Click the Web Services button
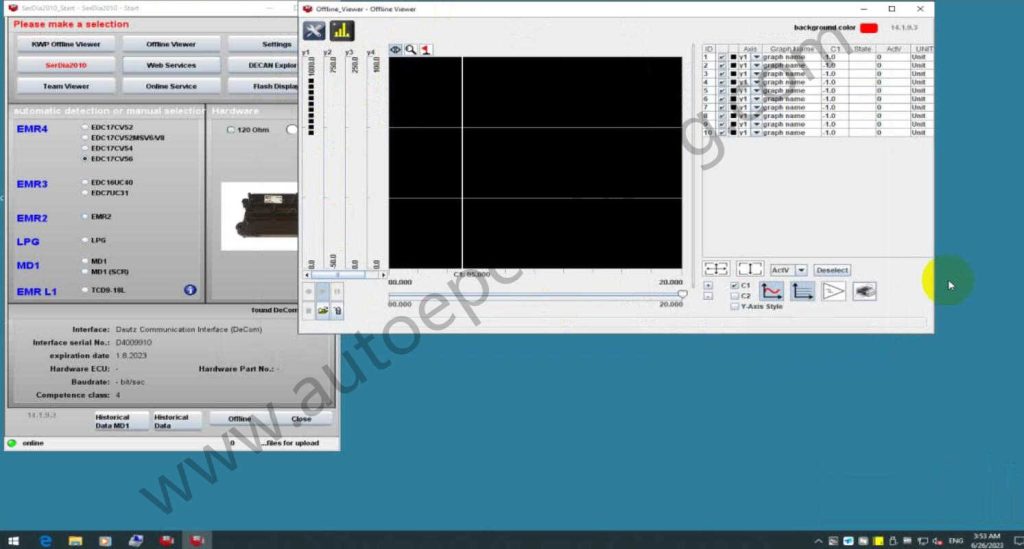 (x=171, y=65)
